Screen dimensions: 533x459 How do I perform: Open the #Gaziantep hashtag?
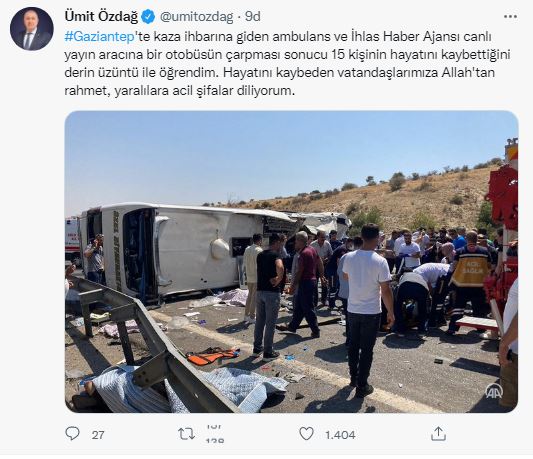tap(100, 37)
